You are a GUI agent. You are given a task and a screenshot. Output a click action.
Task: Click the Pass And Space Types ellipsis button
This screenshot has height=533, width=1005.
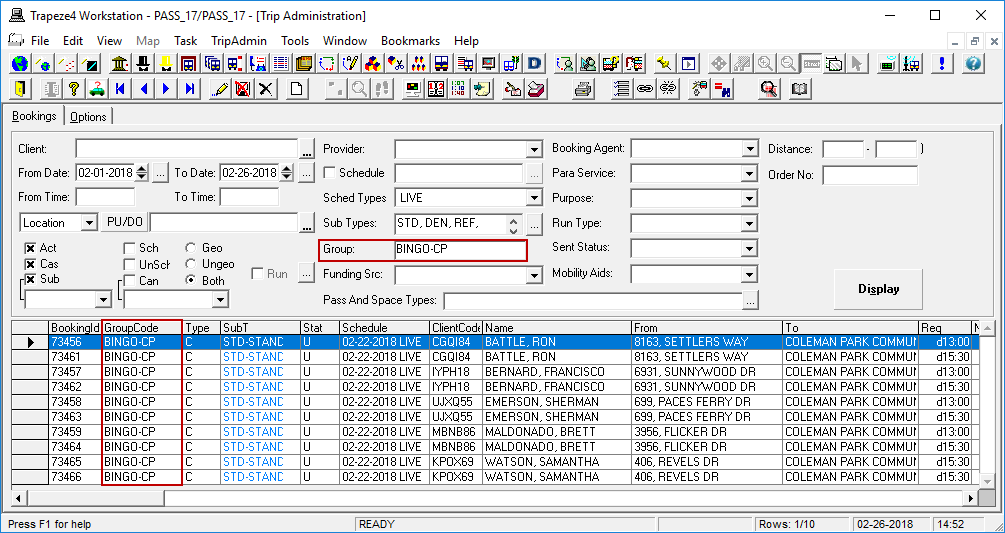click(x=751, y=300)
